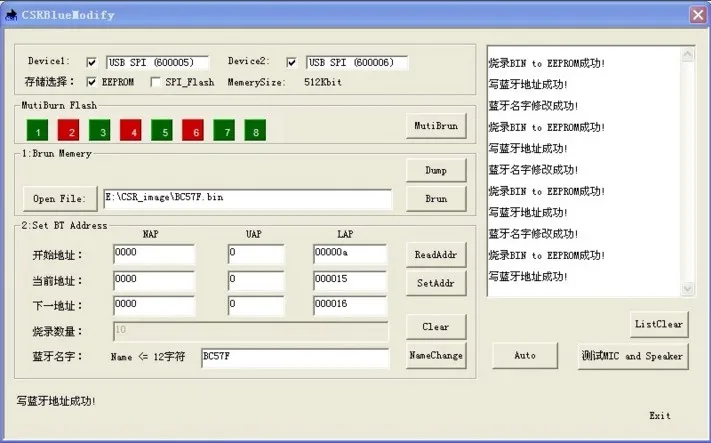This screenshot has height=443, width=711.
Task: Click the CSRBlueModify title bar app icon
Action: click(x=11, y=15)
